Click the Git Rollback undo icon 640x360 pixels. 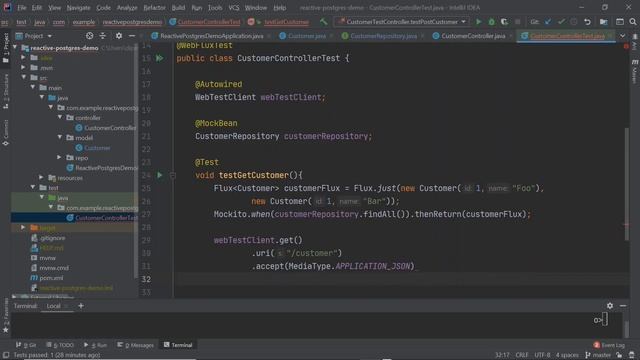(587, 22)
